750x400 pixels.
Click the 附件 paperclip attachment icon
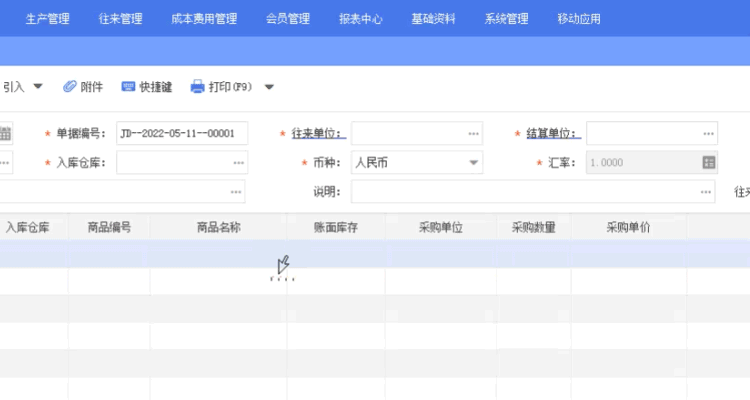pyautogui.click(x=69, y=87)
